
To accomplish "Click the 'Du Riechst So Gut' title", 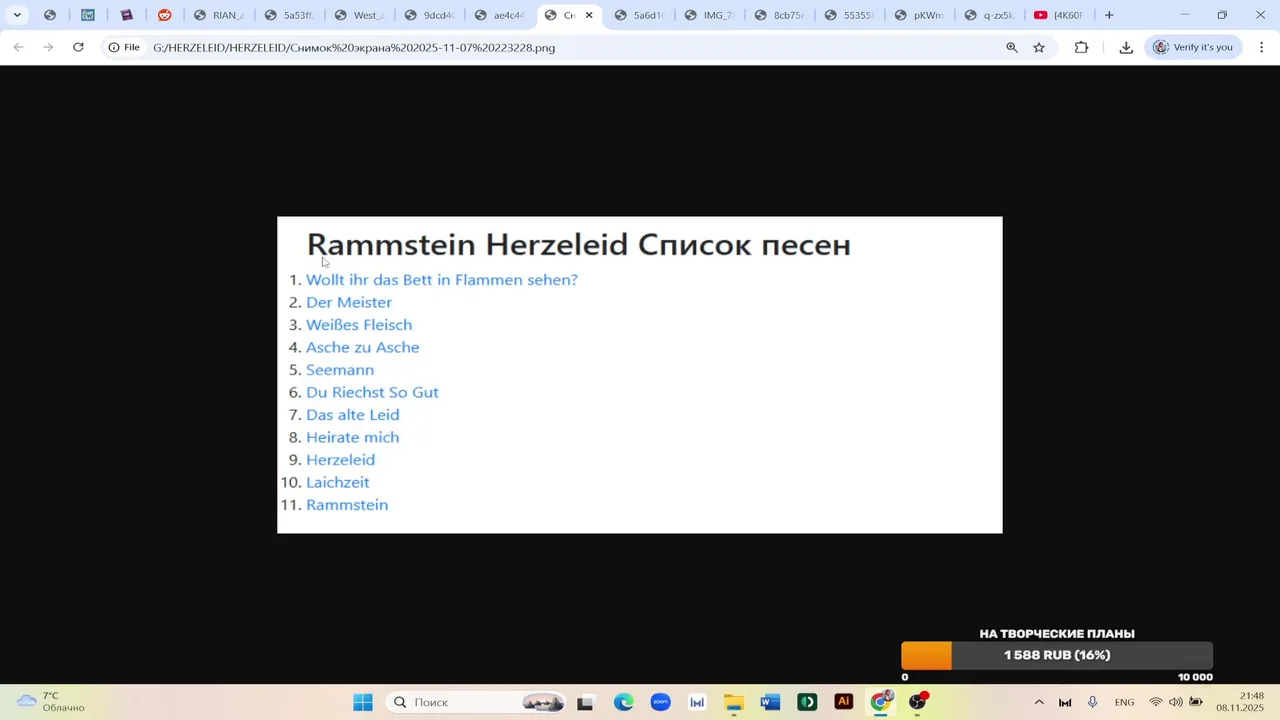I will pyautogui.click(x=372, y=392).
